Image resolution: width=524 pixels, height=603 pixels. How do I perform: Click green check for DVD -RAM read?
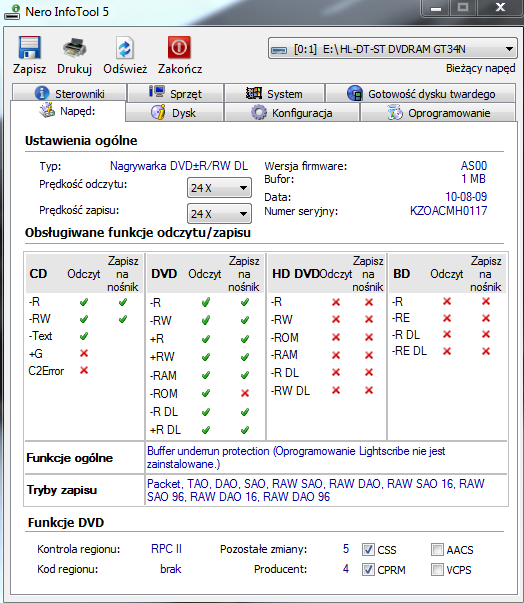(206, 375)
